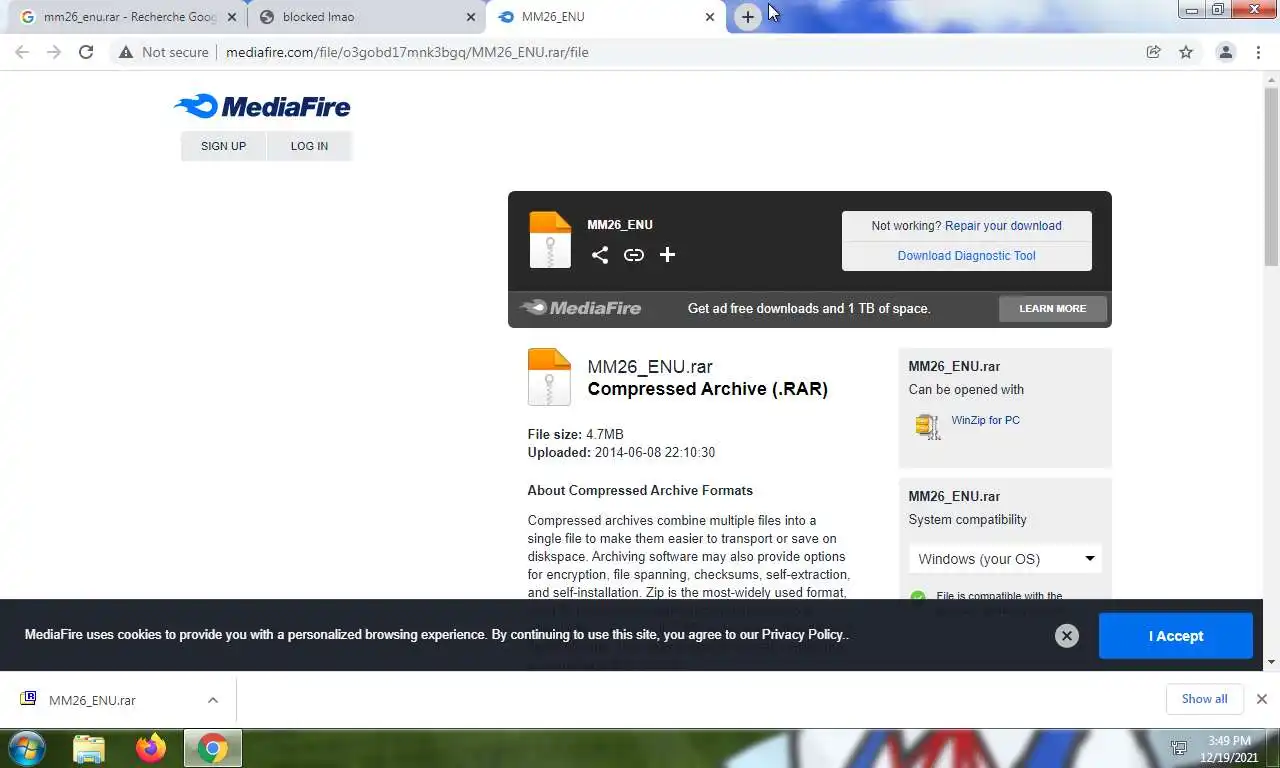
Task: Click the Chrome taskbar icon
Action: click(x=212, y=748)
